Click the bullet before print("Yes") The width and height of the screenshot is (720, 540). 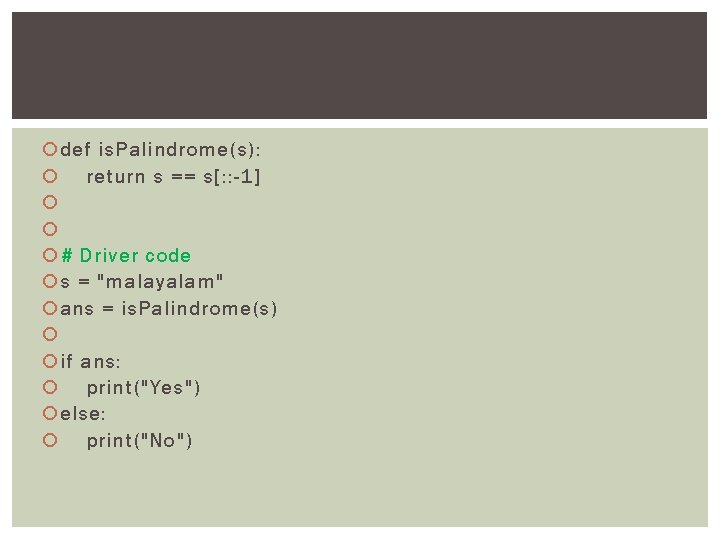(50, 387)
